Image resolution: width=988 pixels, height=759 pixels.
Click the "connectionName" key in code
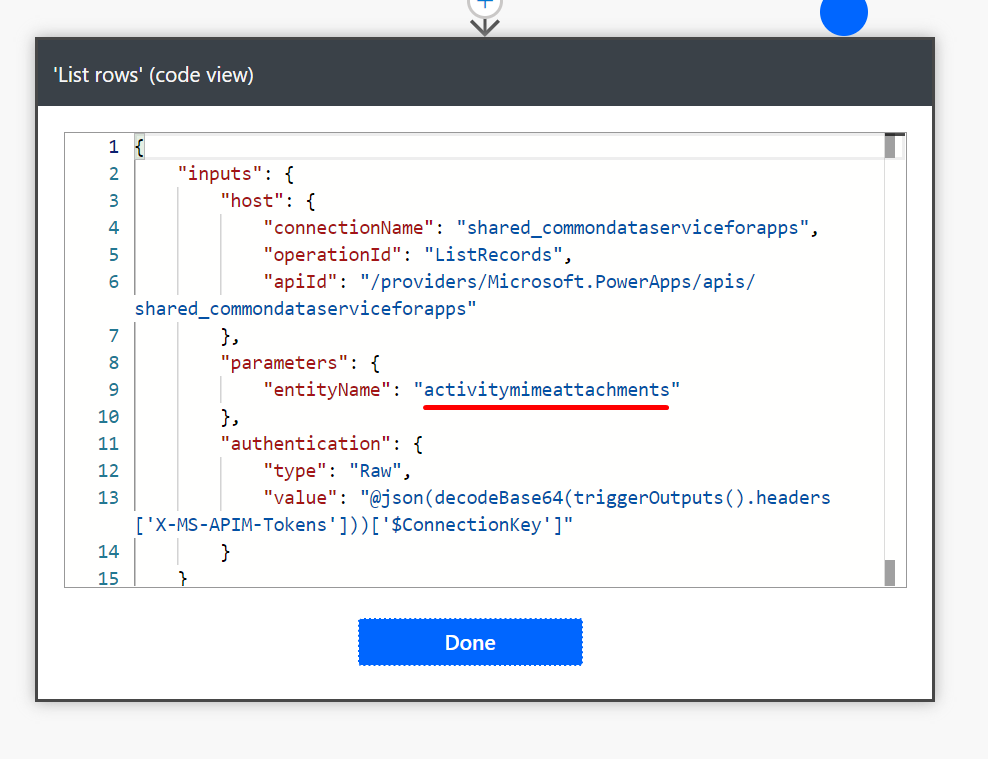(x=350, y=227)
